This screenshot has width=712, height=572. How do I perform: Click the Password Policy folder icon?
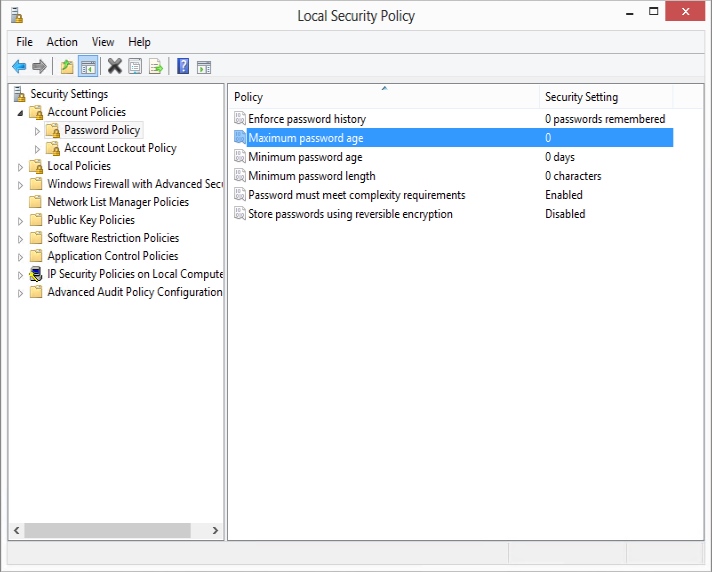coord(53,130)
